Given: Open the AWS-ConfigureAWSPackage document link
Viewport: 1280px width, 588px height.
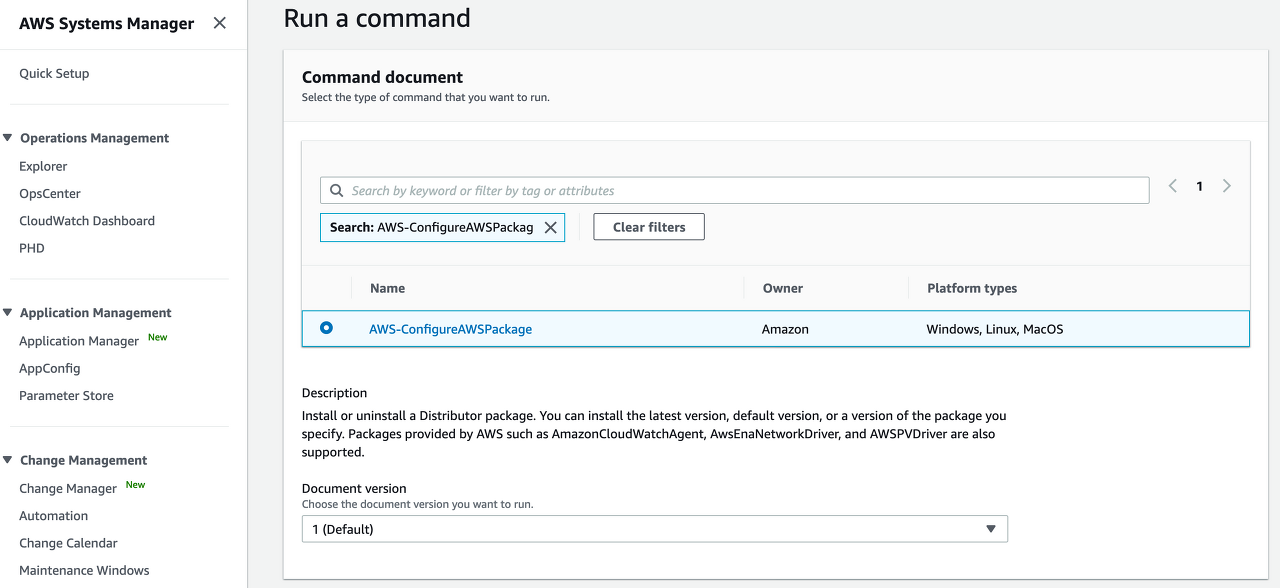Looking at the screenshot, I should 451,329.
